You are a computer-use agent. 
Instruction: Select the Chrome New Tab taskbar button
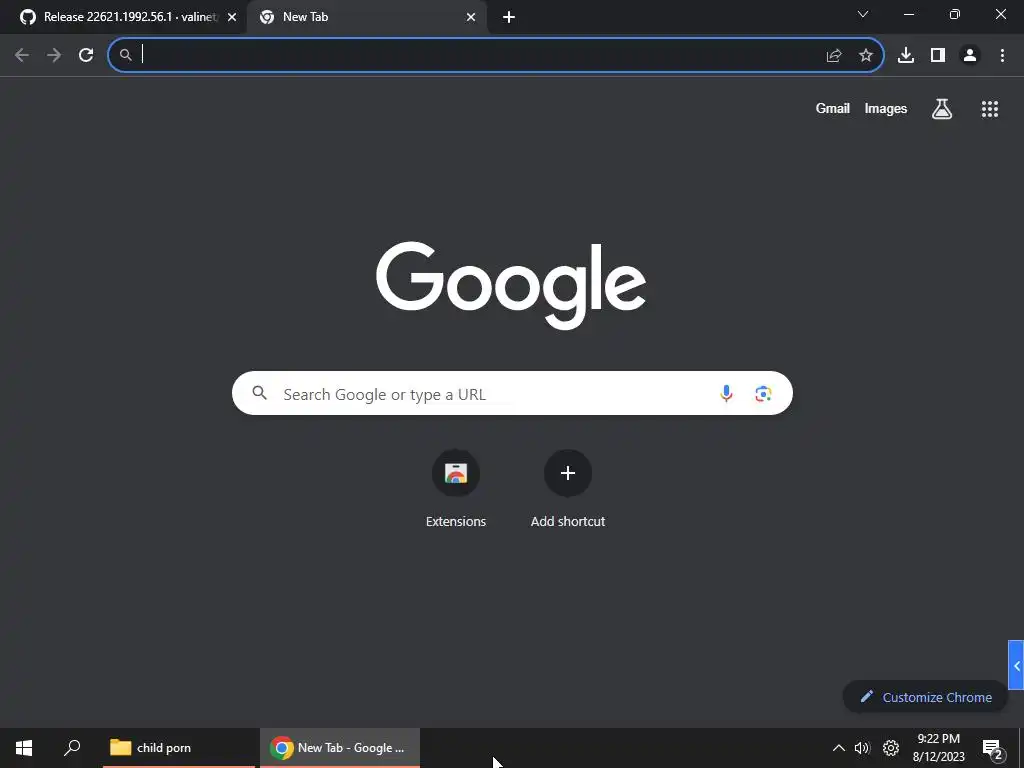(x=340, y=748)
